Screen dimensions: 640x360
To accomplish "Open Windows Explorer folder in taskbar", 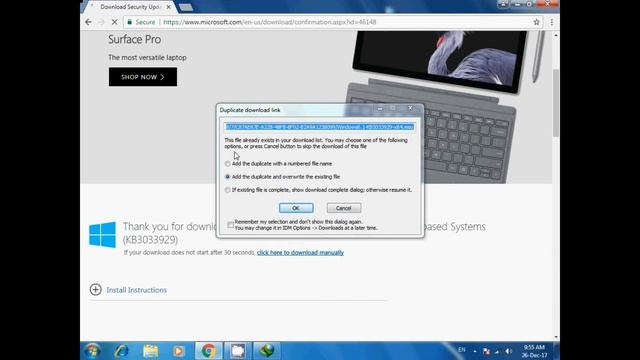I will [150, 351].
